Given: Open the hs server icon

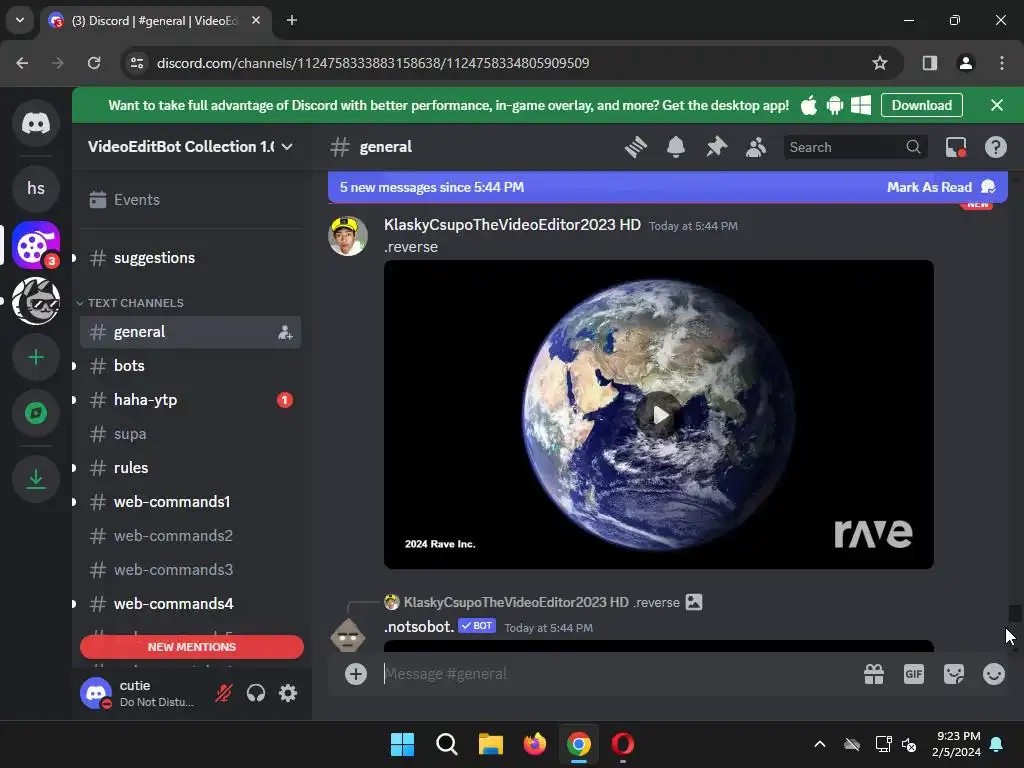Looking at the screenshot, I should (x=36, y=188).
